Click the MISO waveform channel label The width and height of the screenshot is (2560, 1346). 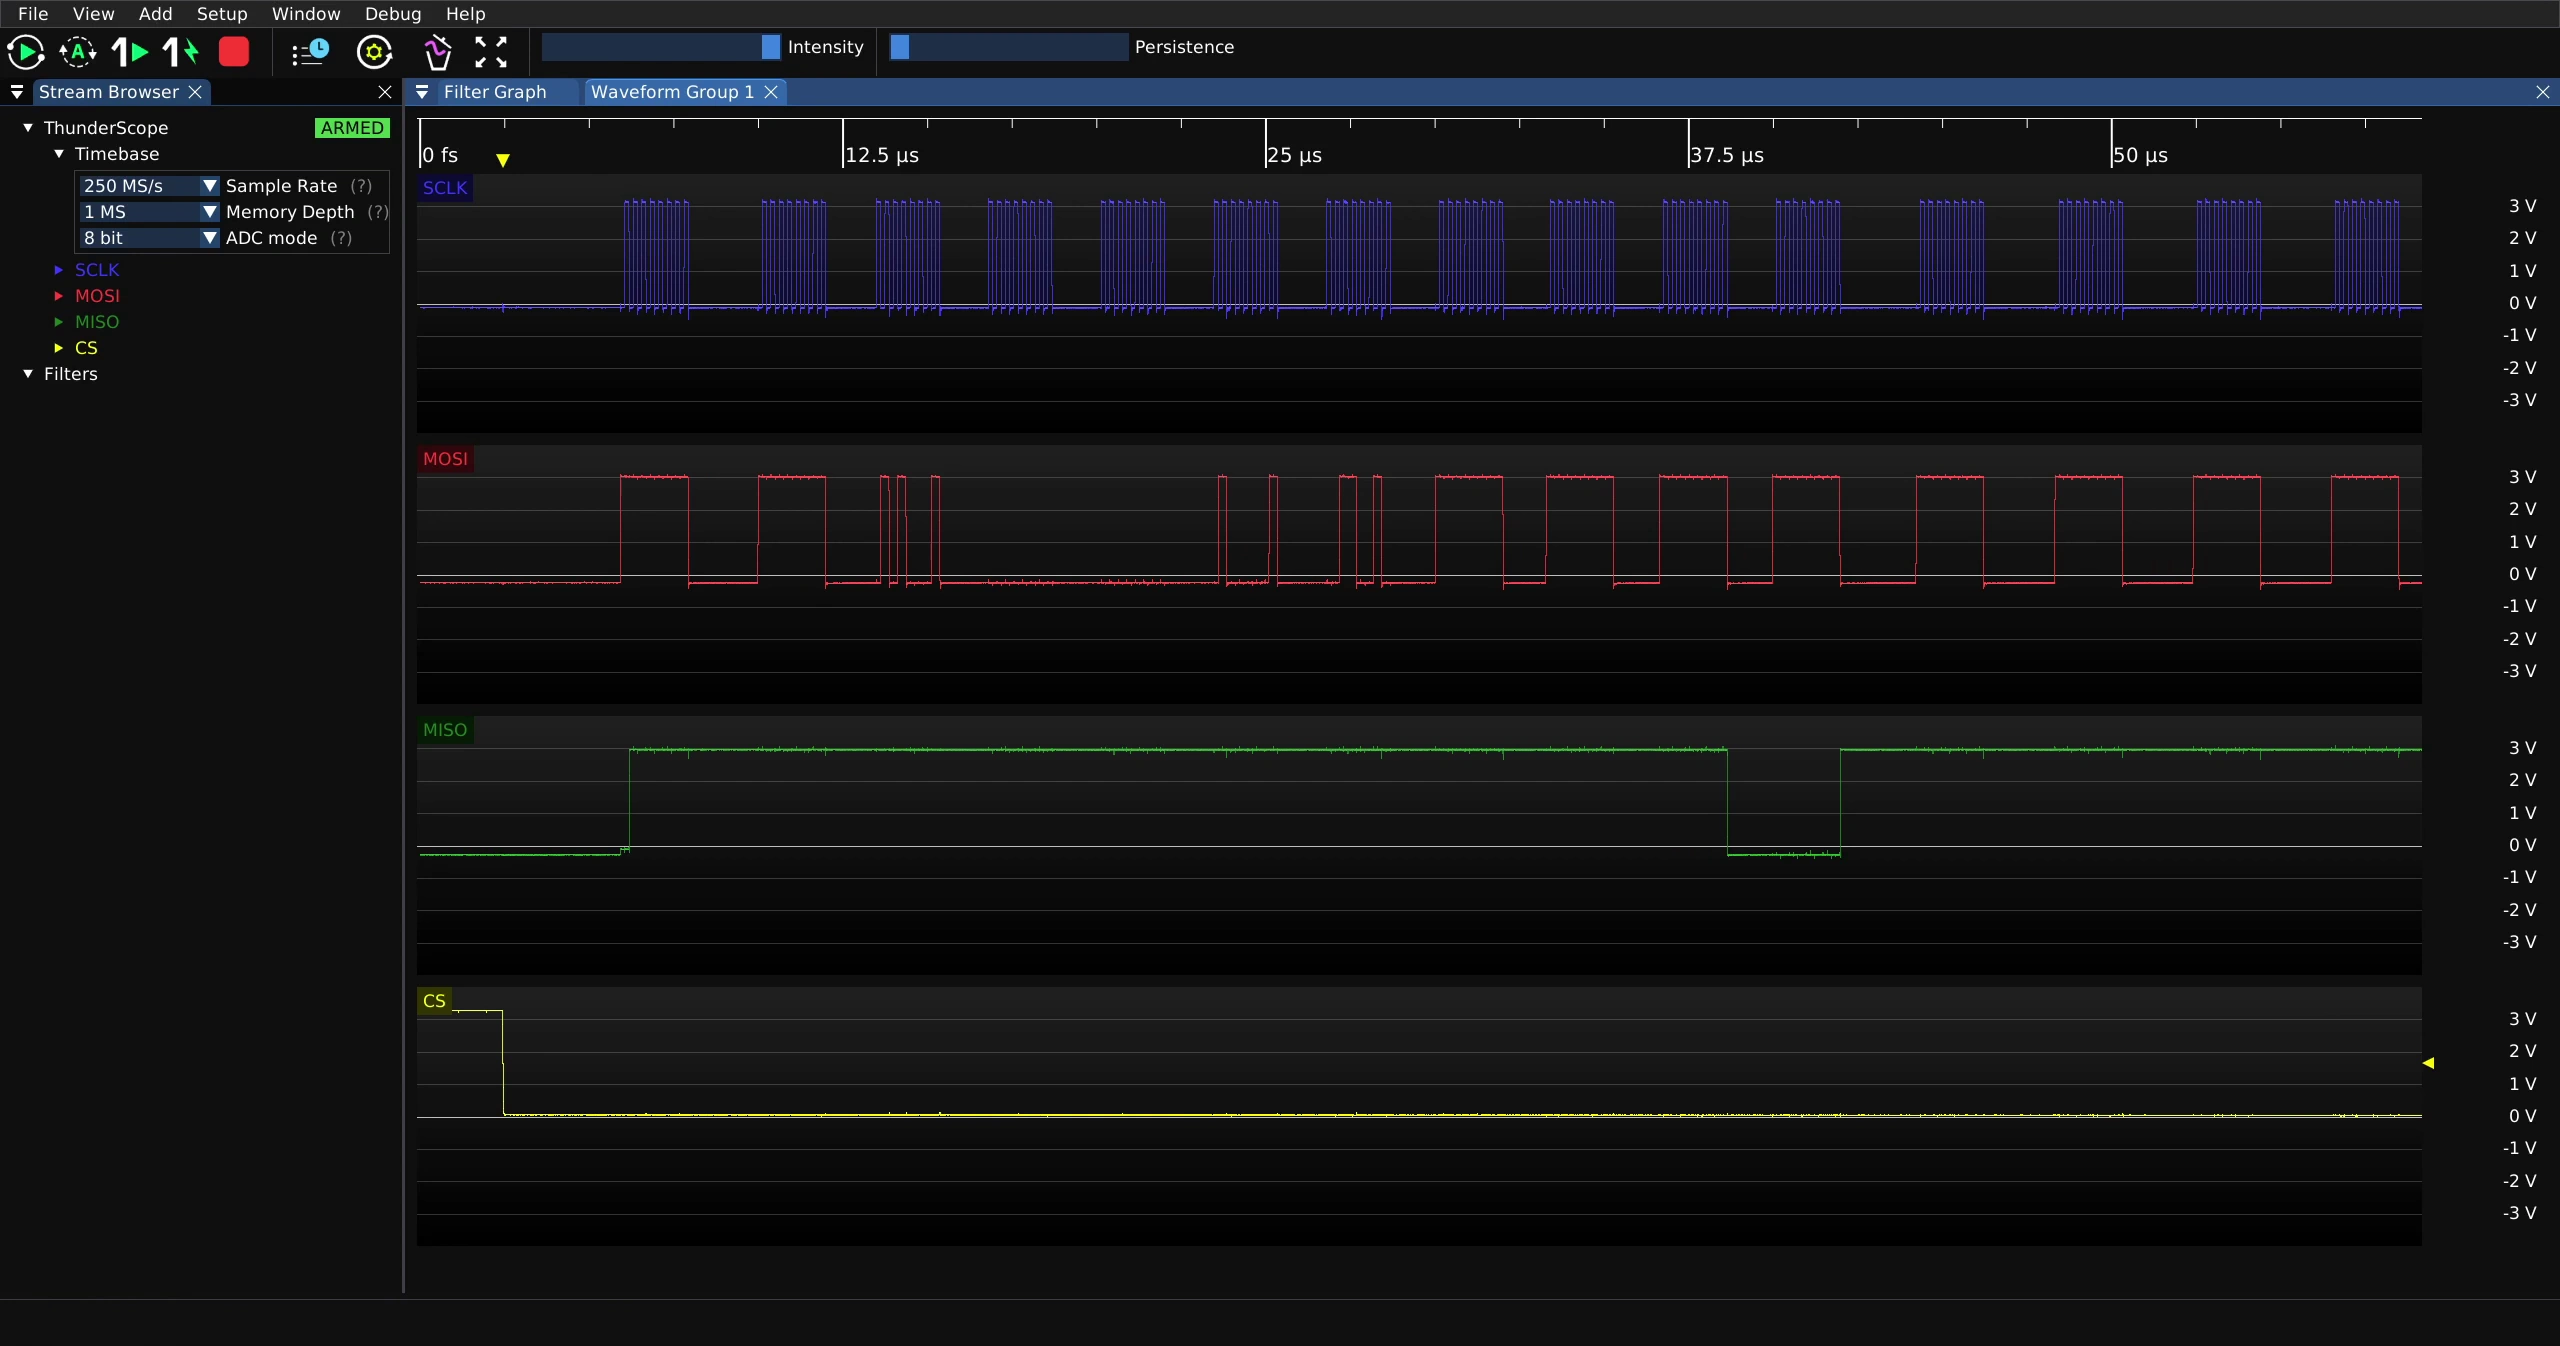point(445,730)
